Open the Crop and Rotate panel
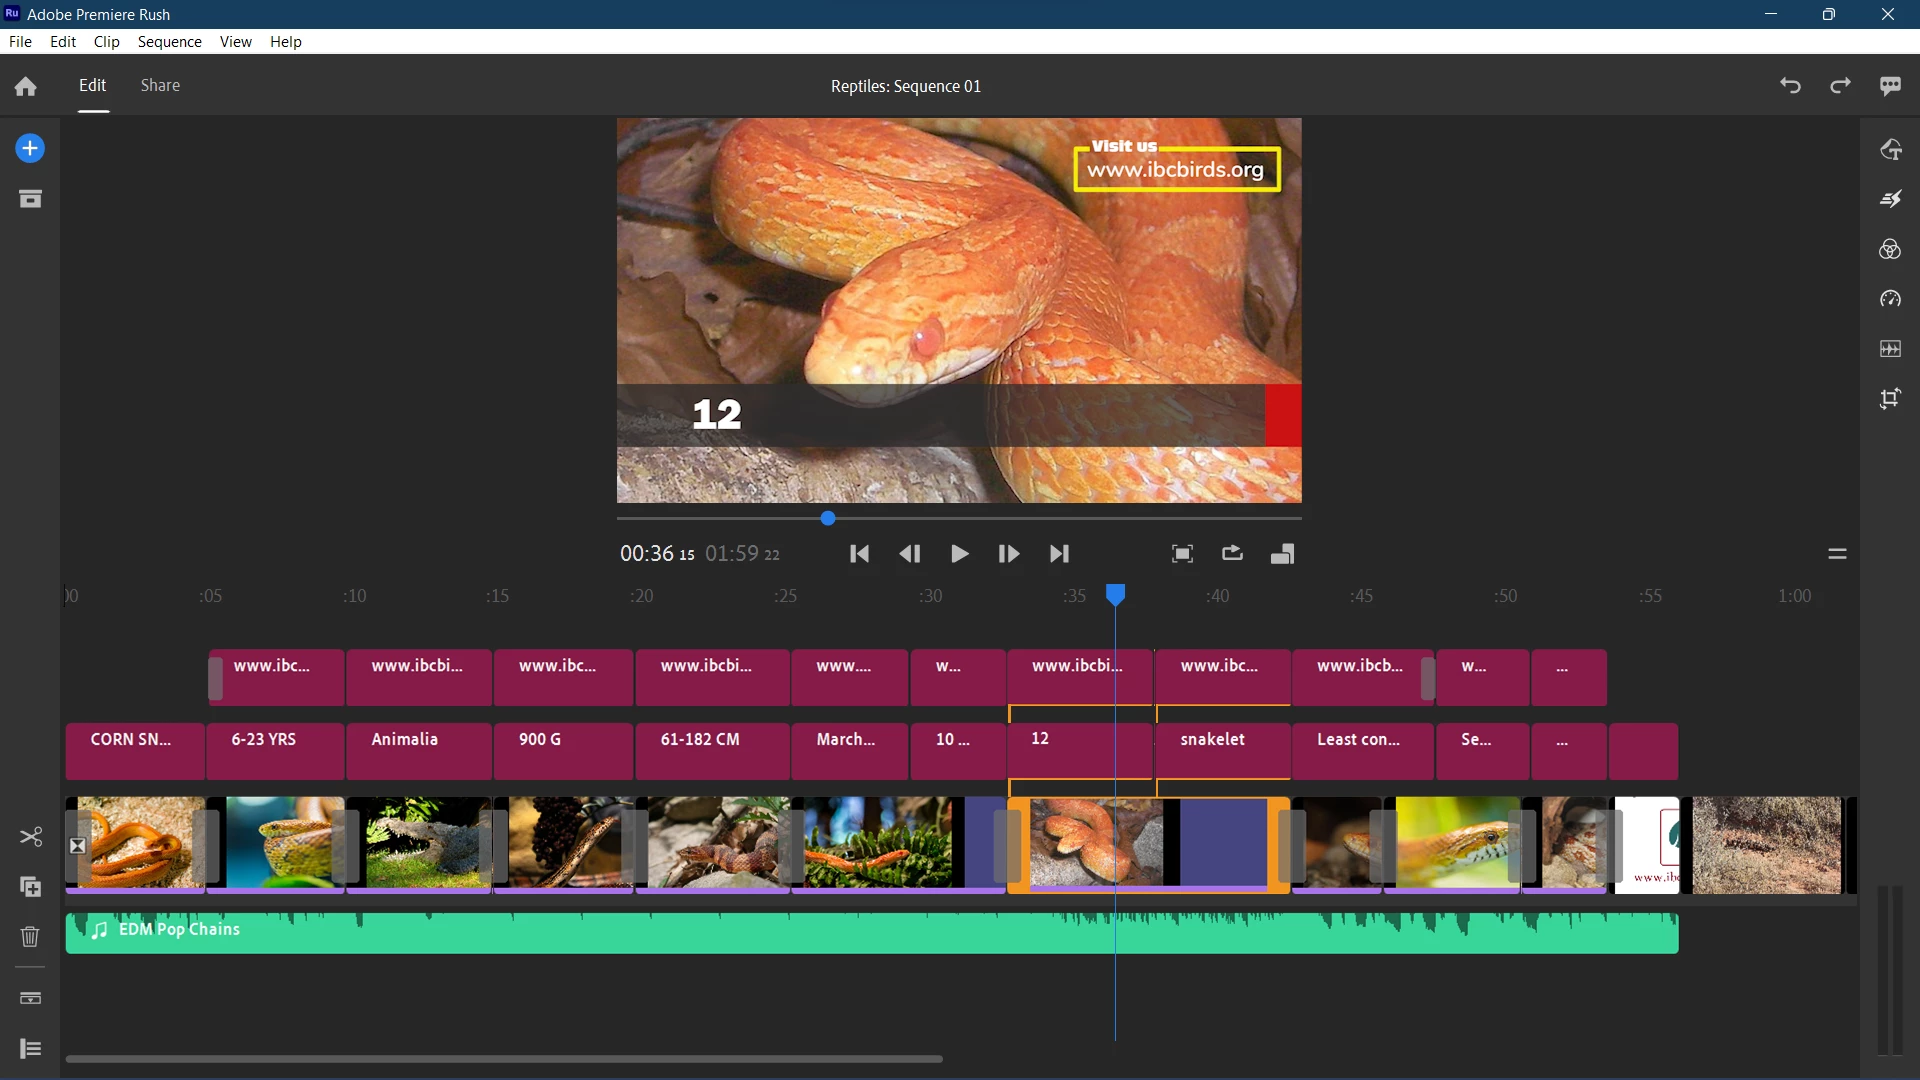 pos(1890,399)
